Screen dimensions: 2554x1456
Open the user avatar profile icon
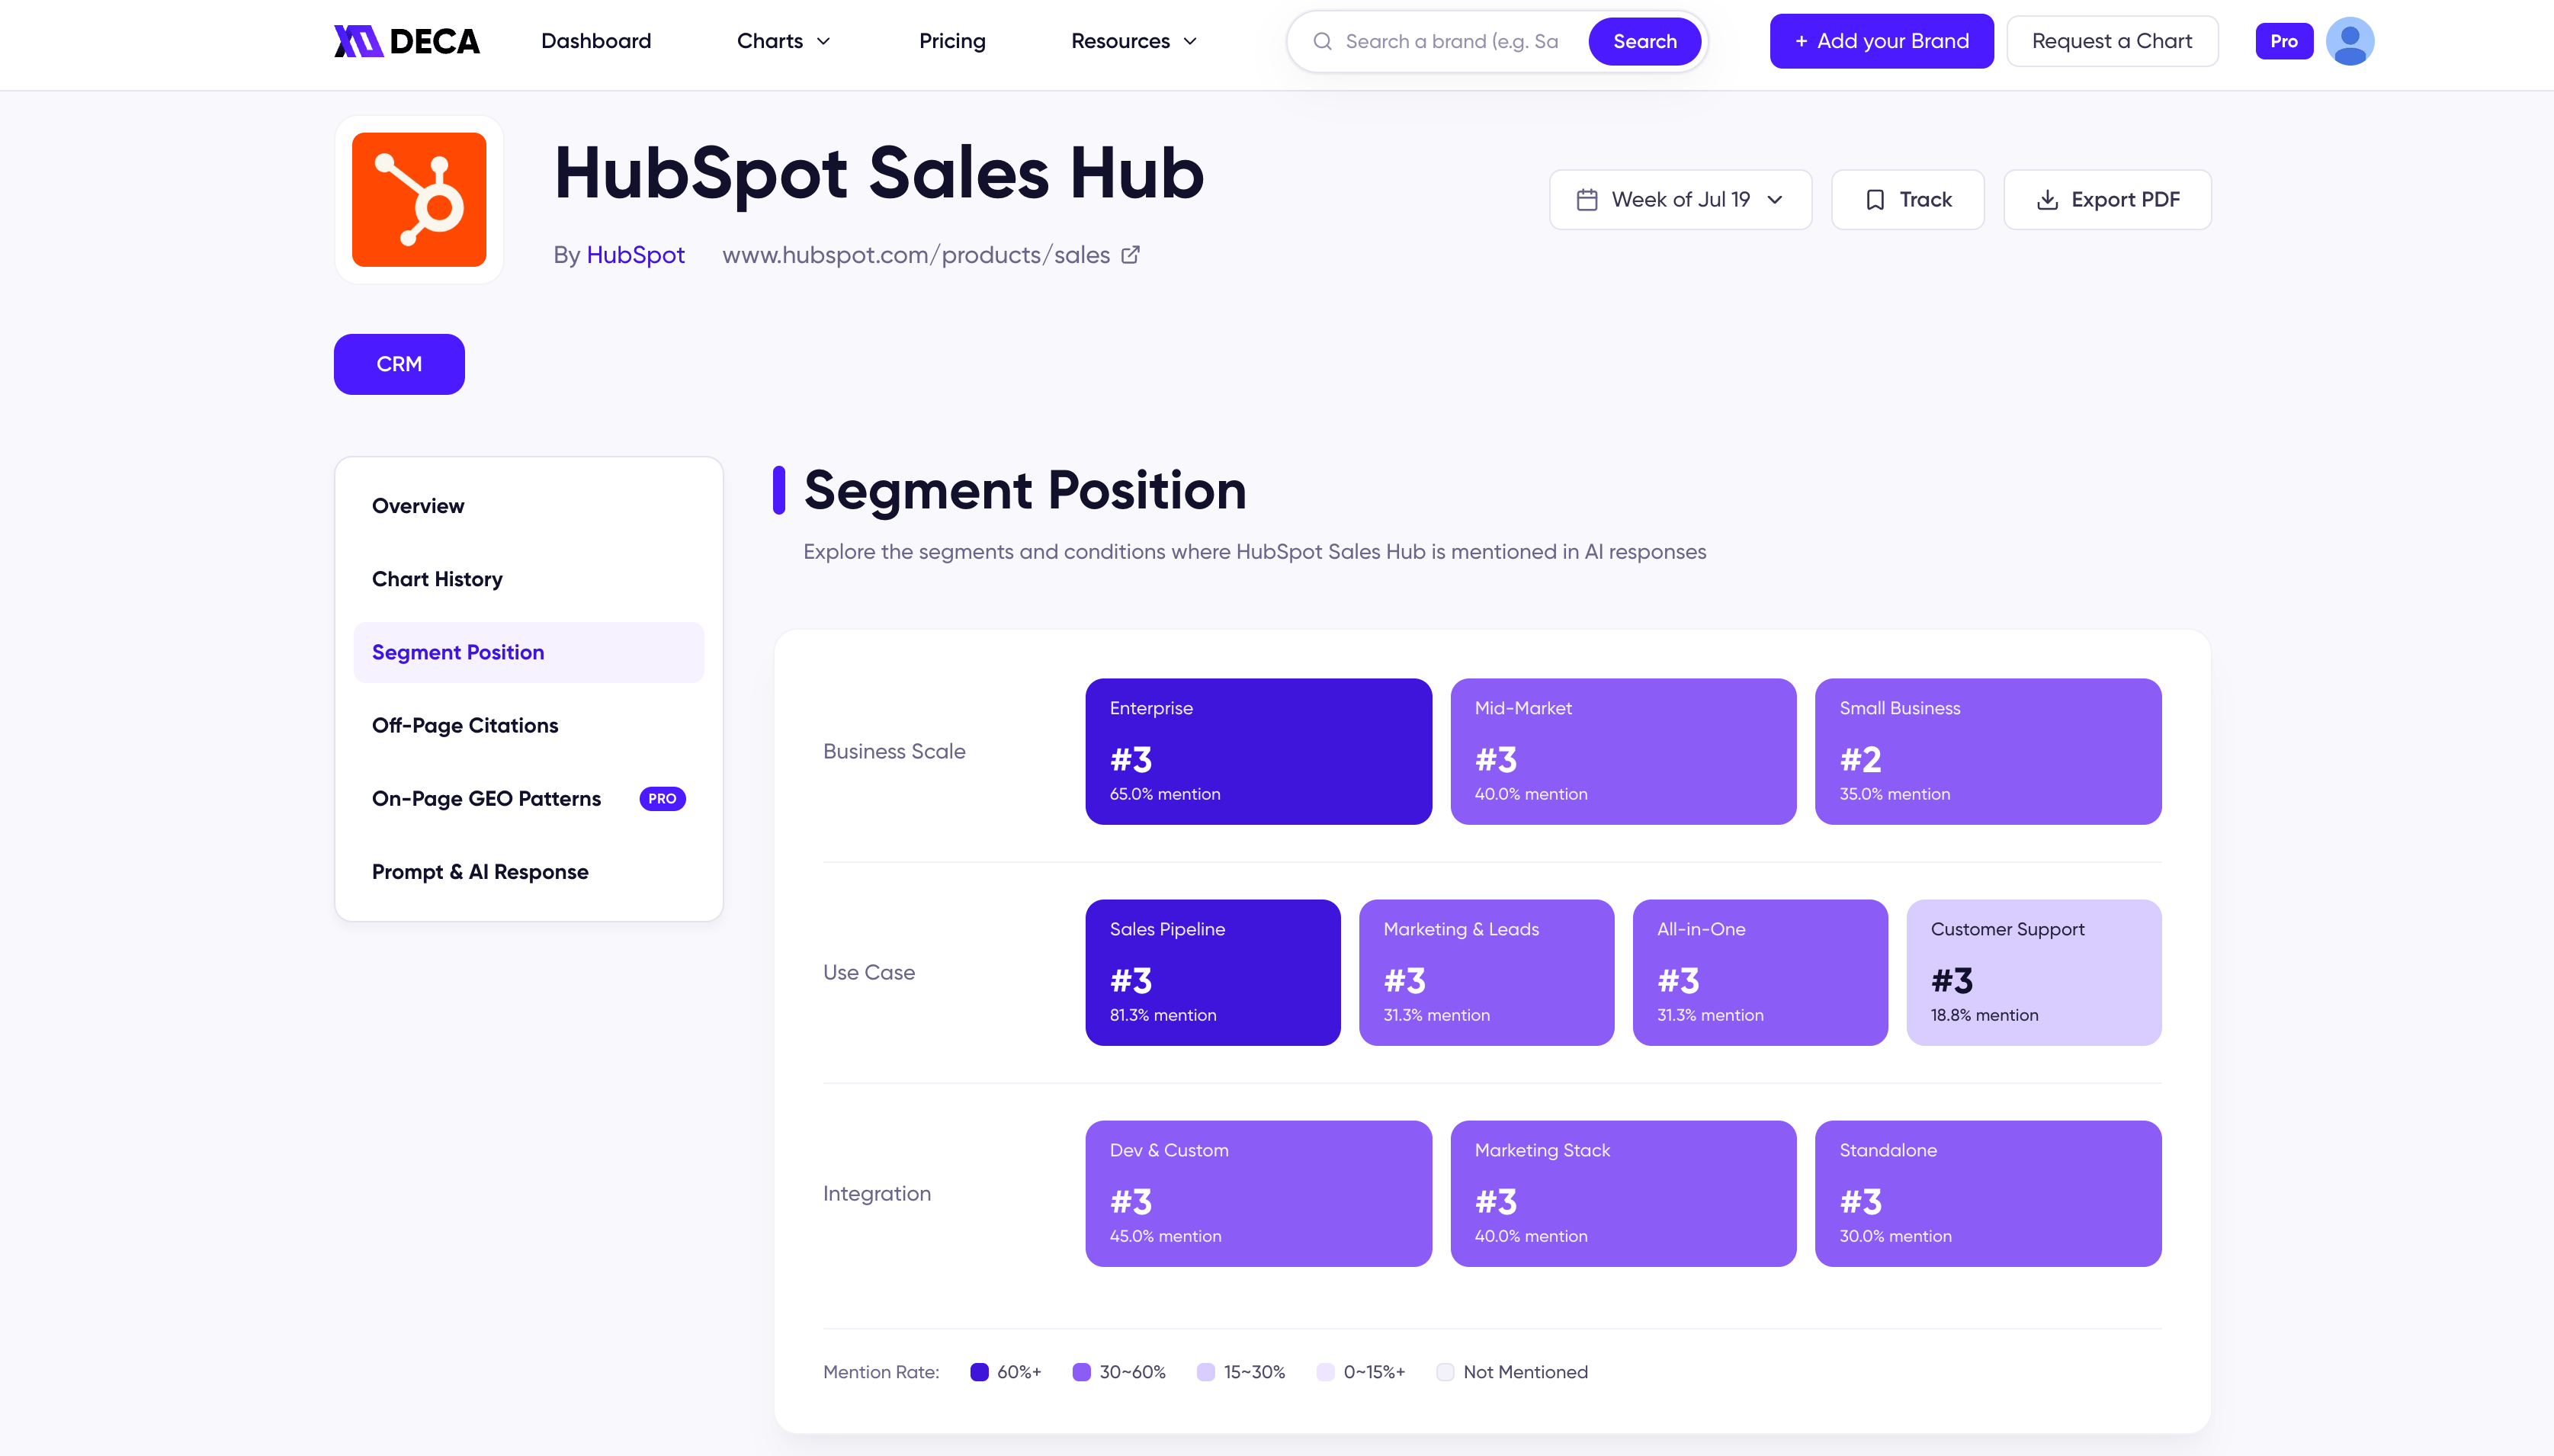pyautogui.click(x=2349, y=41)
